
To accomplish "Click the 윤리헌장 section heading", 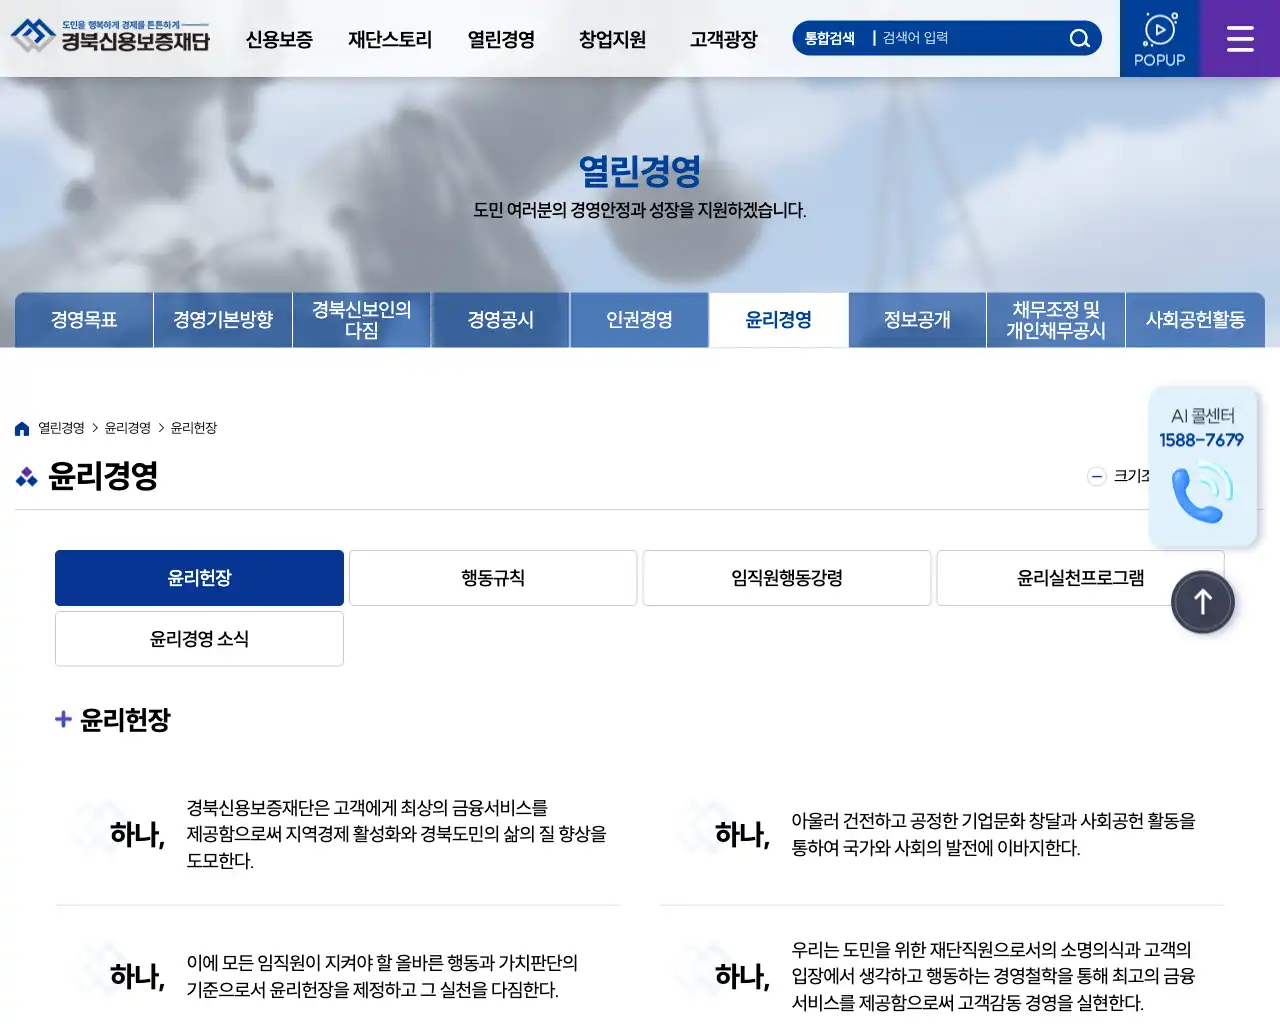I will pos(125,720).
